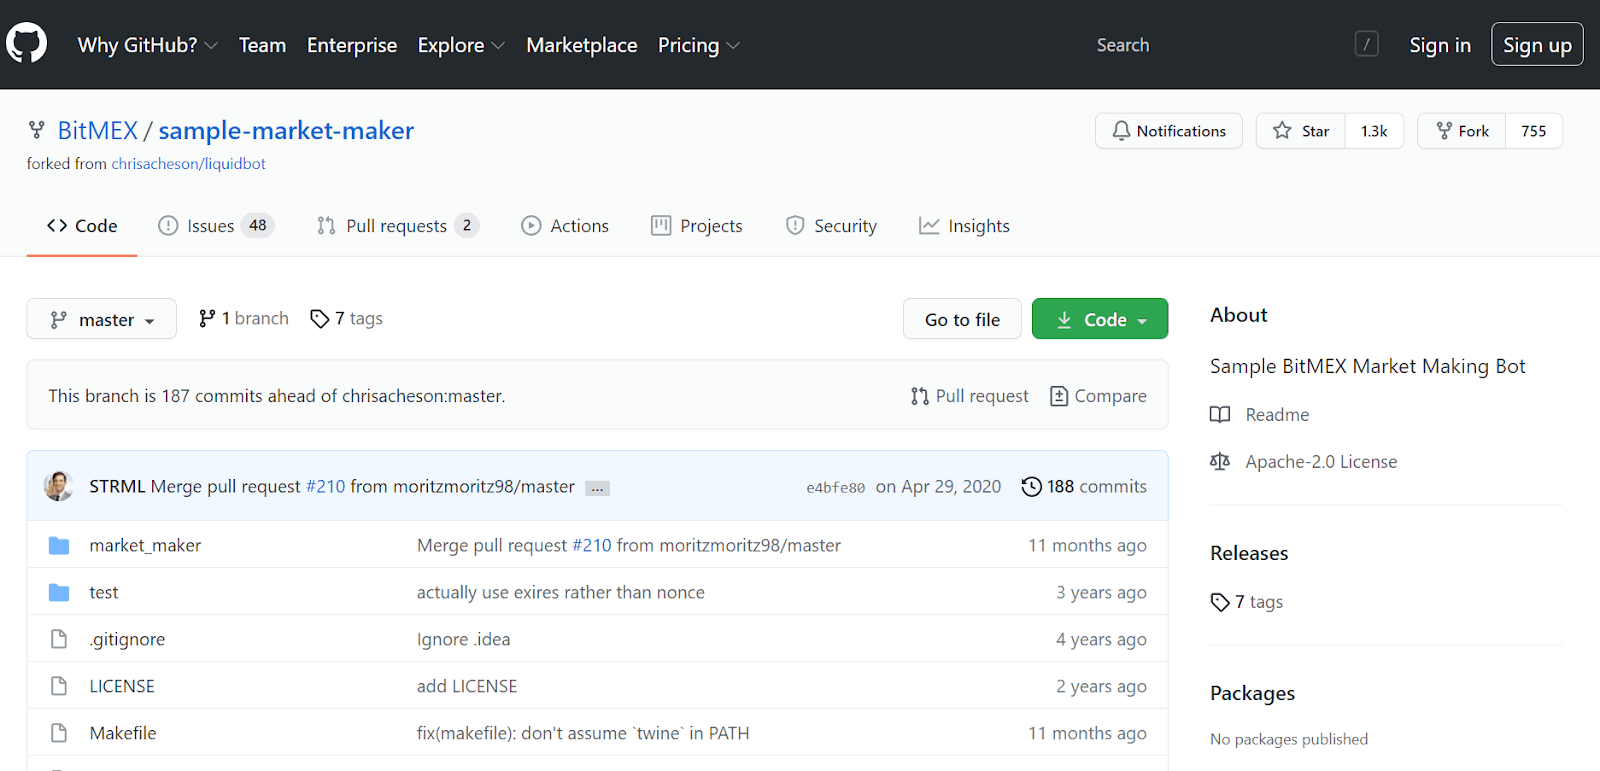Click the Compare link
The image size is (1600, 771).
coord(1098,396)
